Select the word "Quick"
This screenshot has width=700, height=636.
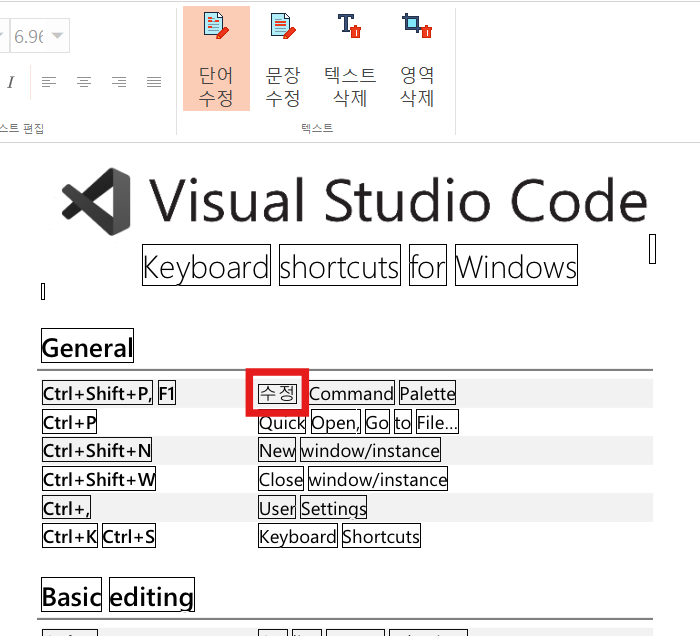[282, 422]
